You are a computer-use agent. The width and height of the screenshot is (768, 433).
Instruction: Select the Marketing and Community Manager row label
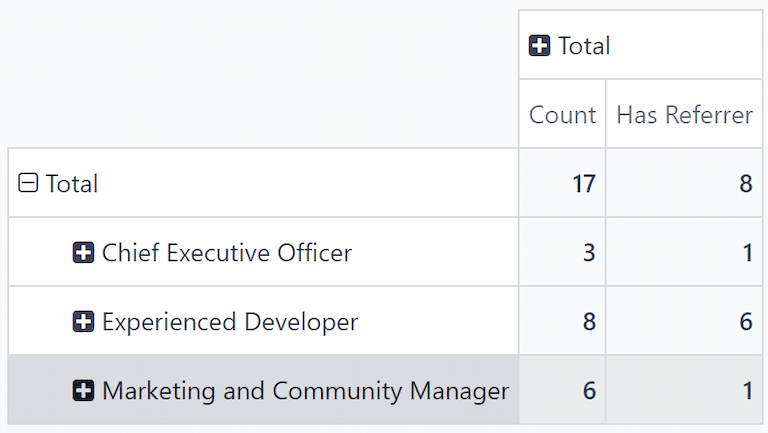(305, 391)
